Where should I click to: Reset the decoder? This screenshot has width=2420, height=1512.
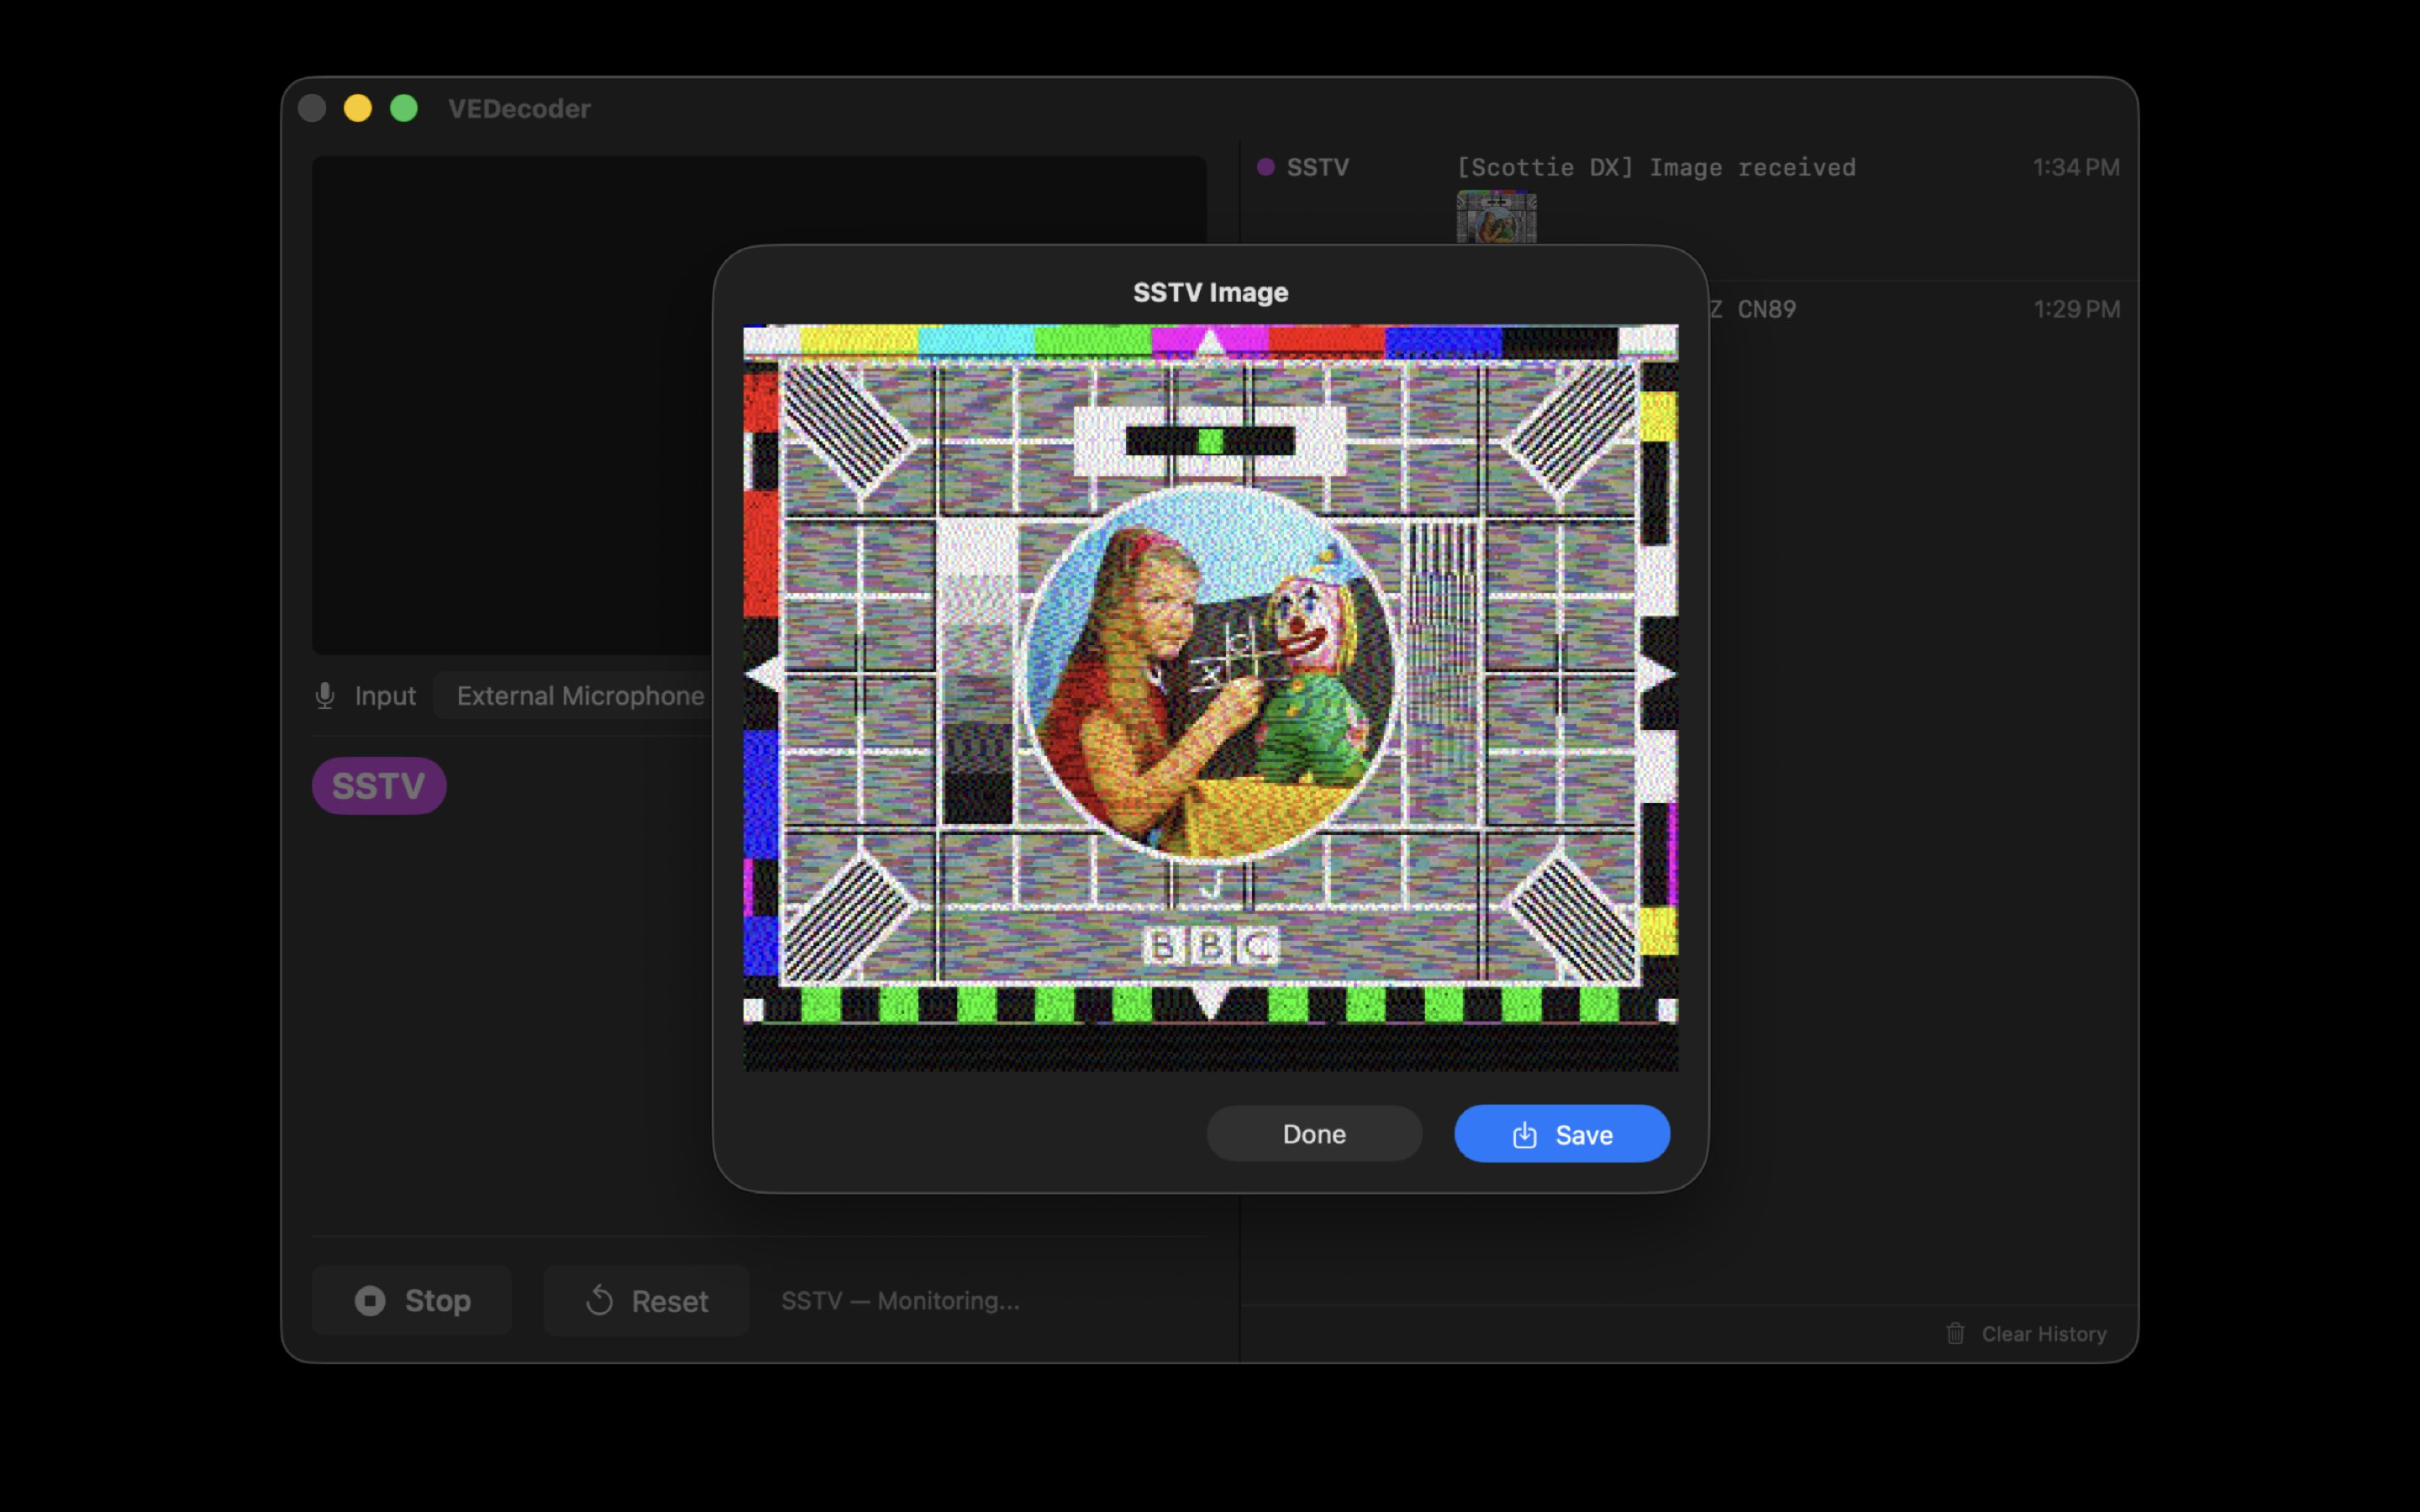645,1300
